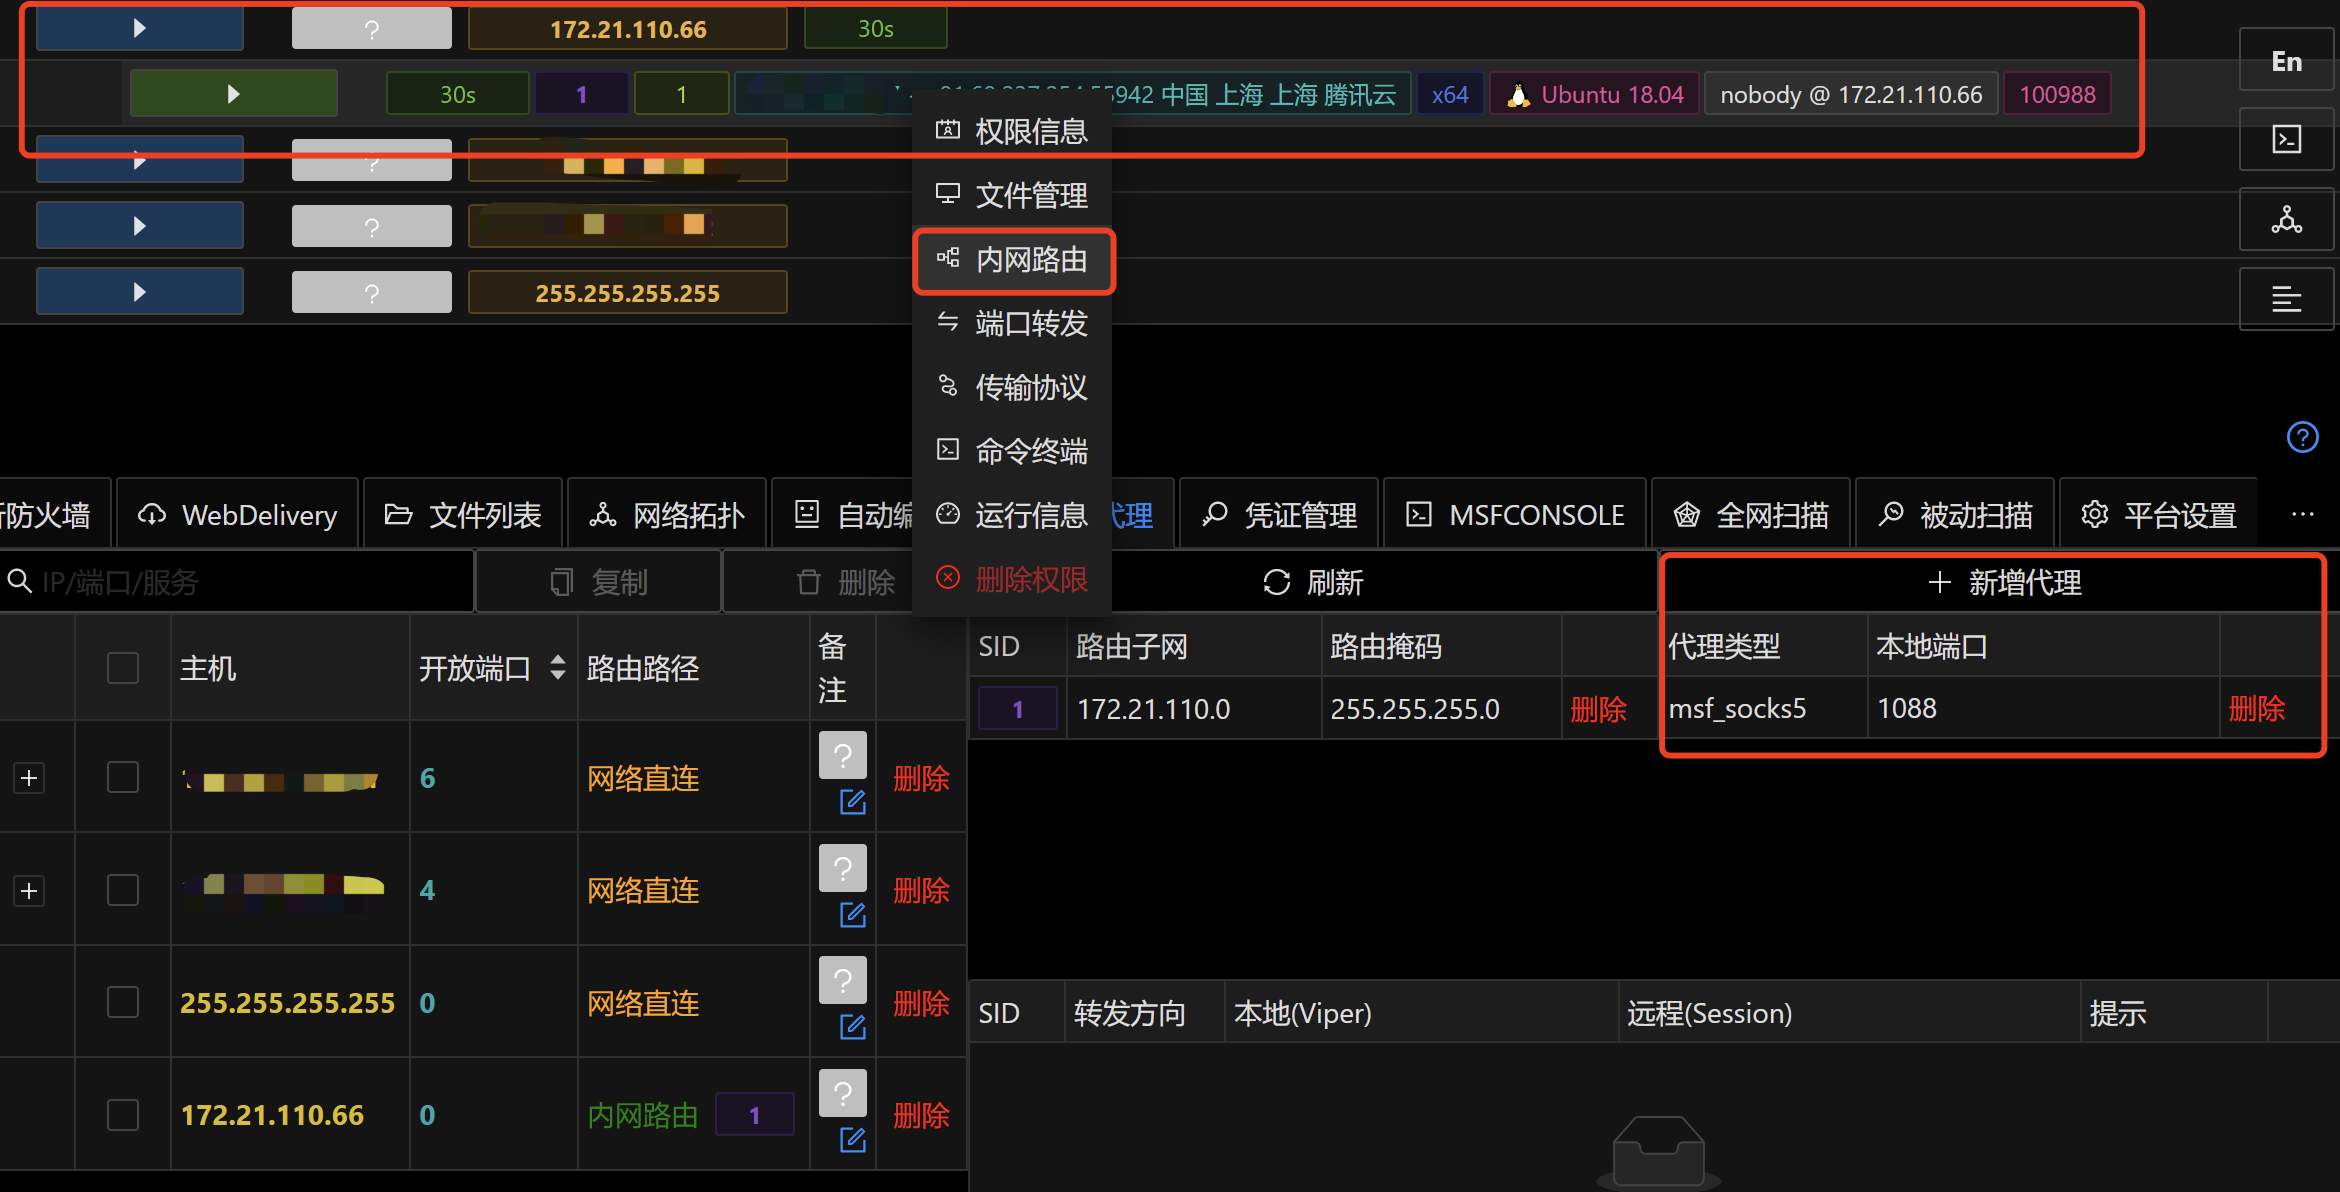Delete the msf_socks5 proxy entry

tap(2257, 708)
